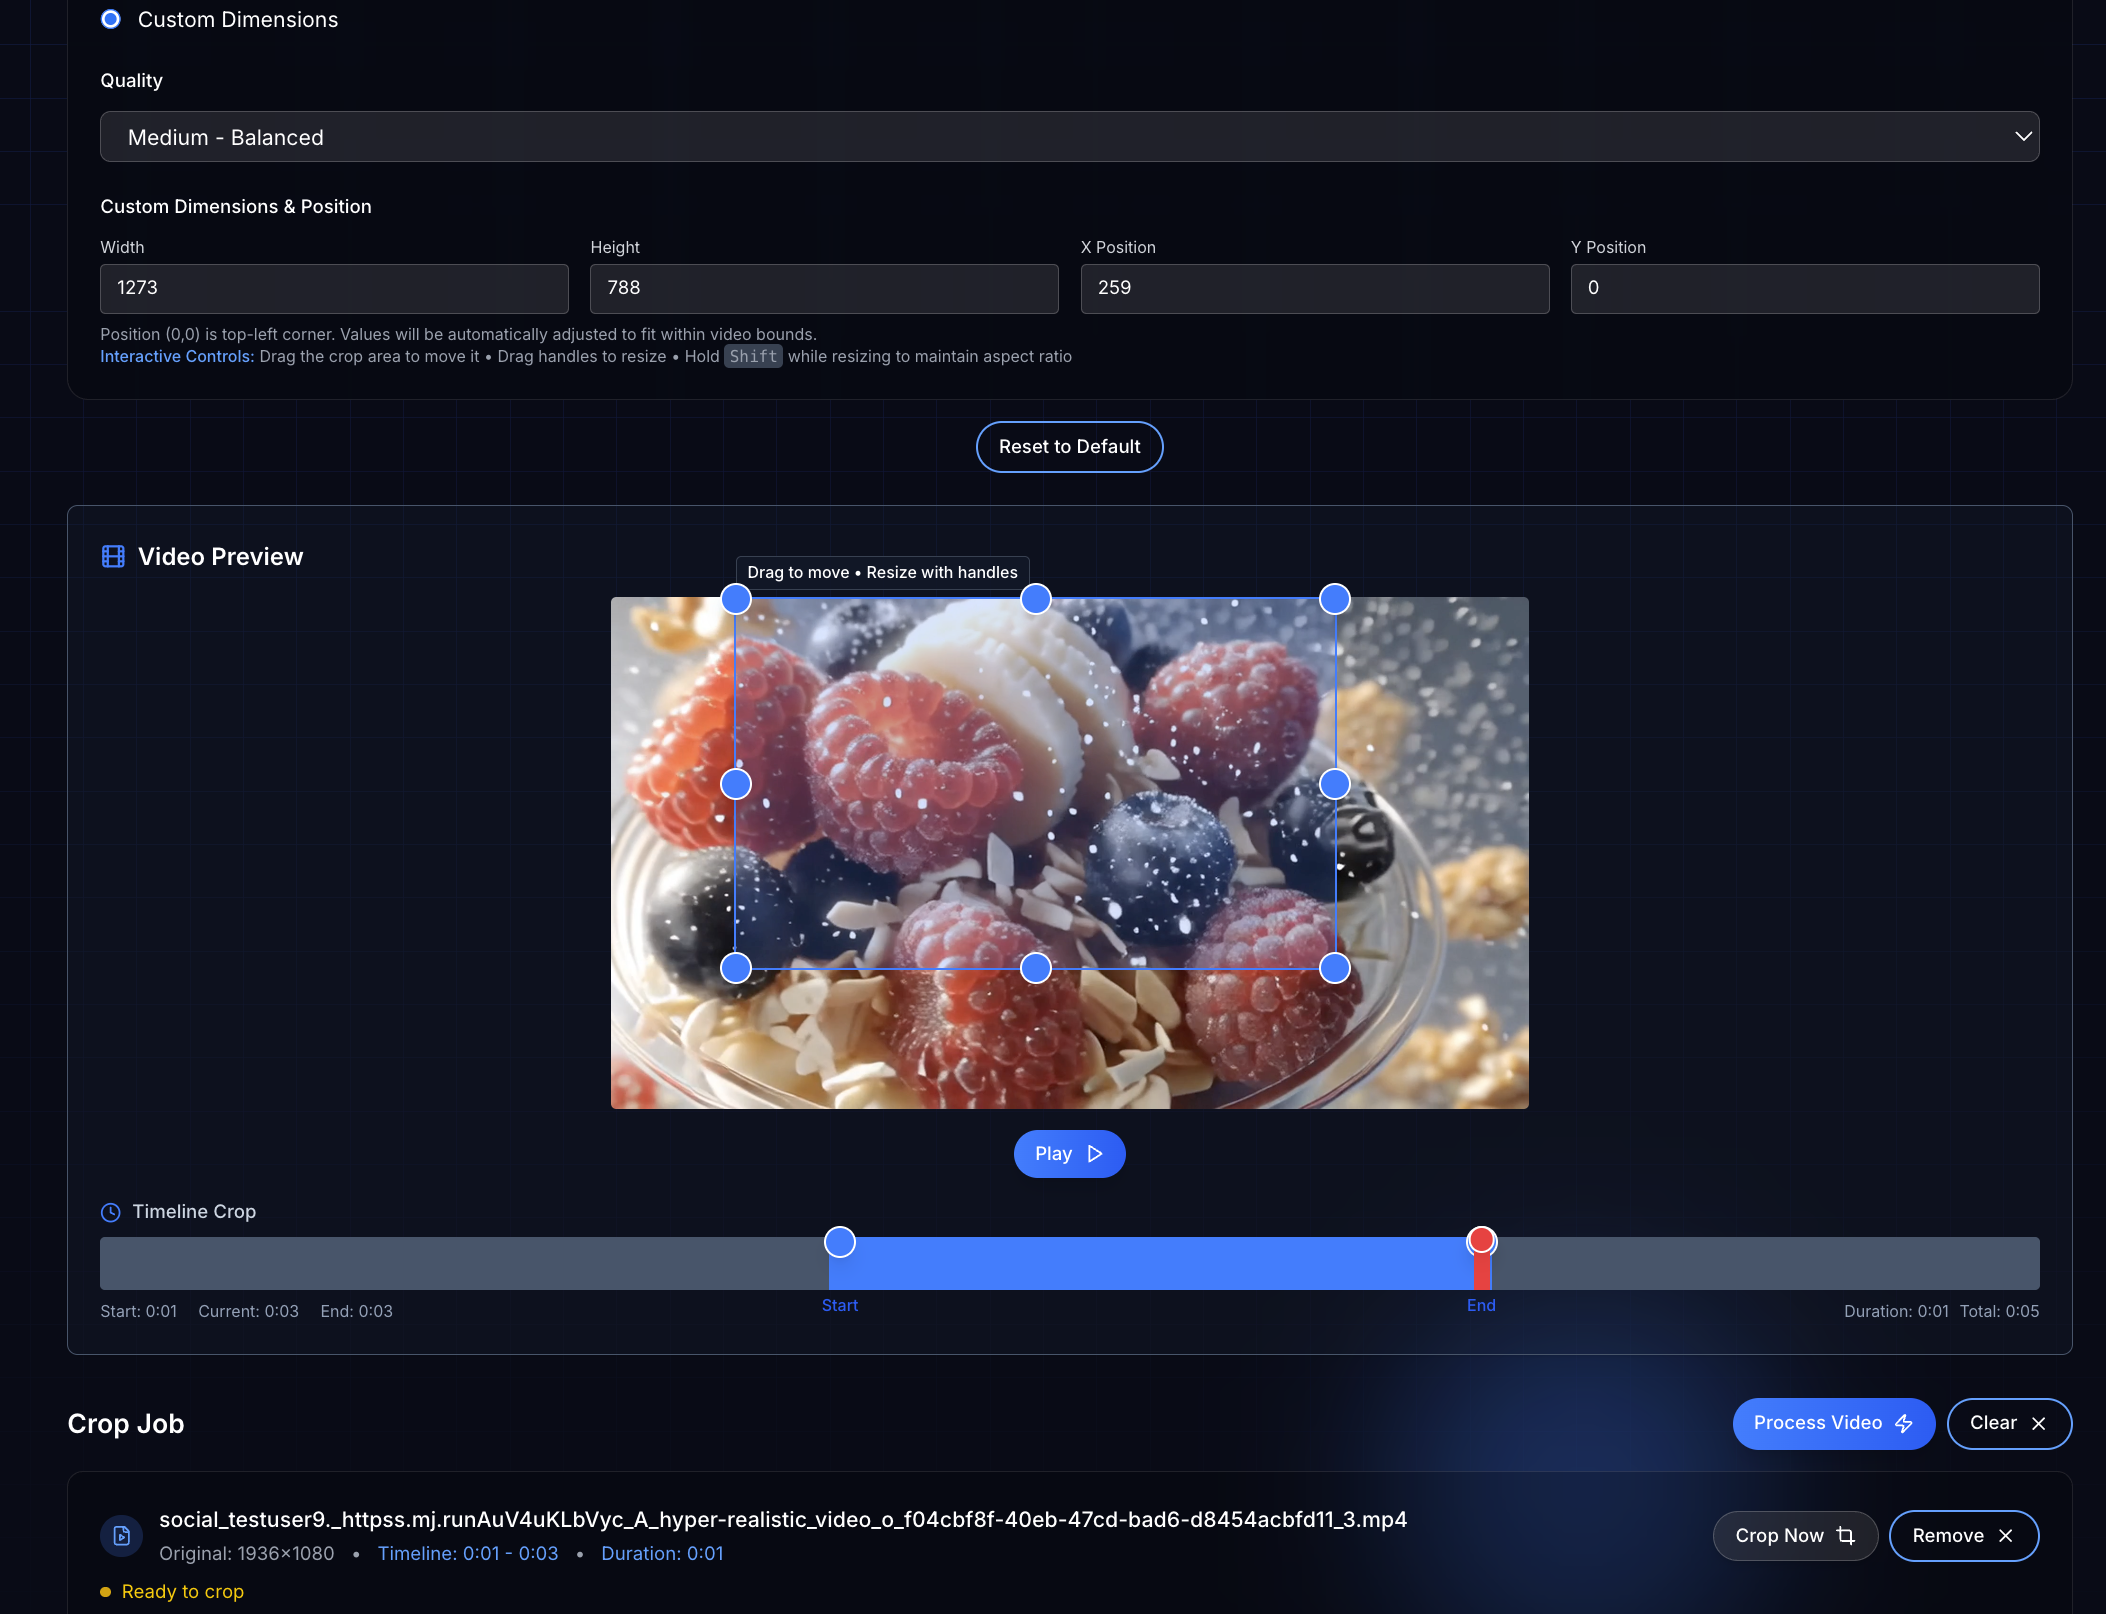Image resolution: width=2106 pixels, height=1614 pixels.
Task: Focus the Height input field
Action: pyautogui.click(x=824, y=288)
